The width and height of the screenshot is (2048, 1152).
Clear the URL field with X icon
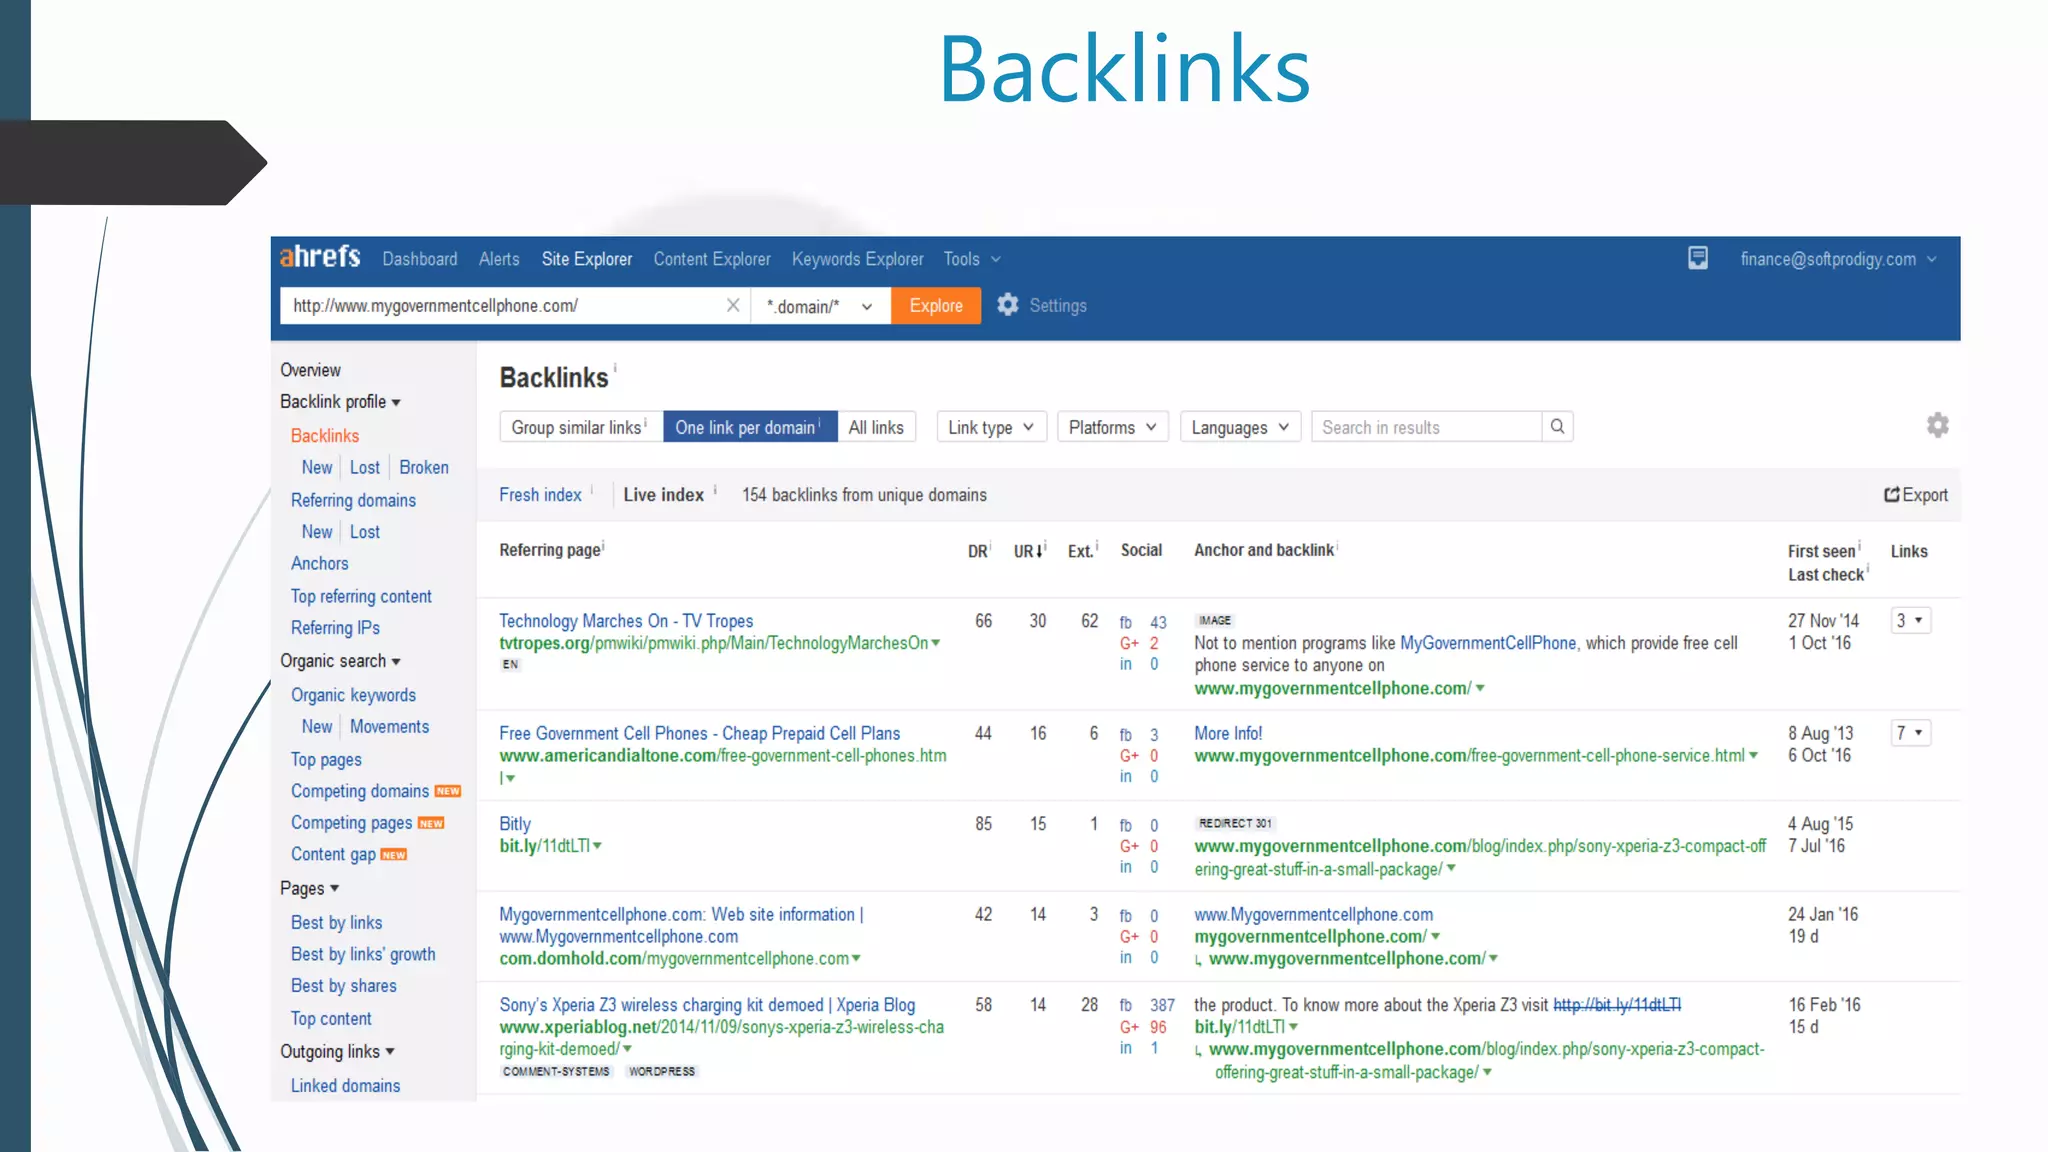pyautogui.click(x=733, y=305)
